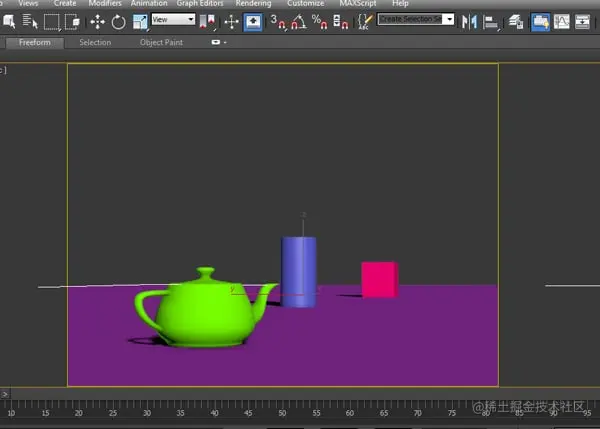Activate the Select and Manipulate tool

(232, 22)
